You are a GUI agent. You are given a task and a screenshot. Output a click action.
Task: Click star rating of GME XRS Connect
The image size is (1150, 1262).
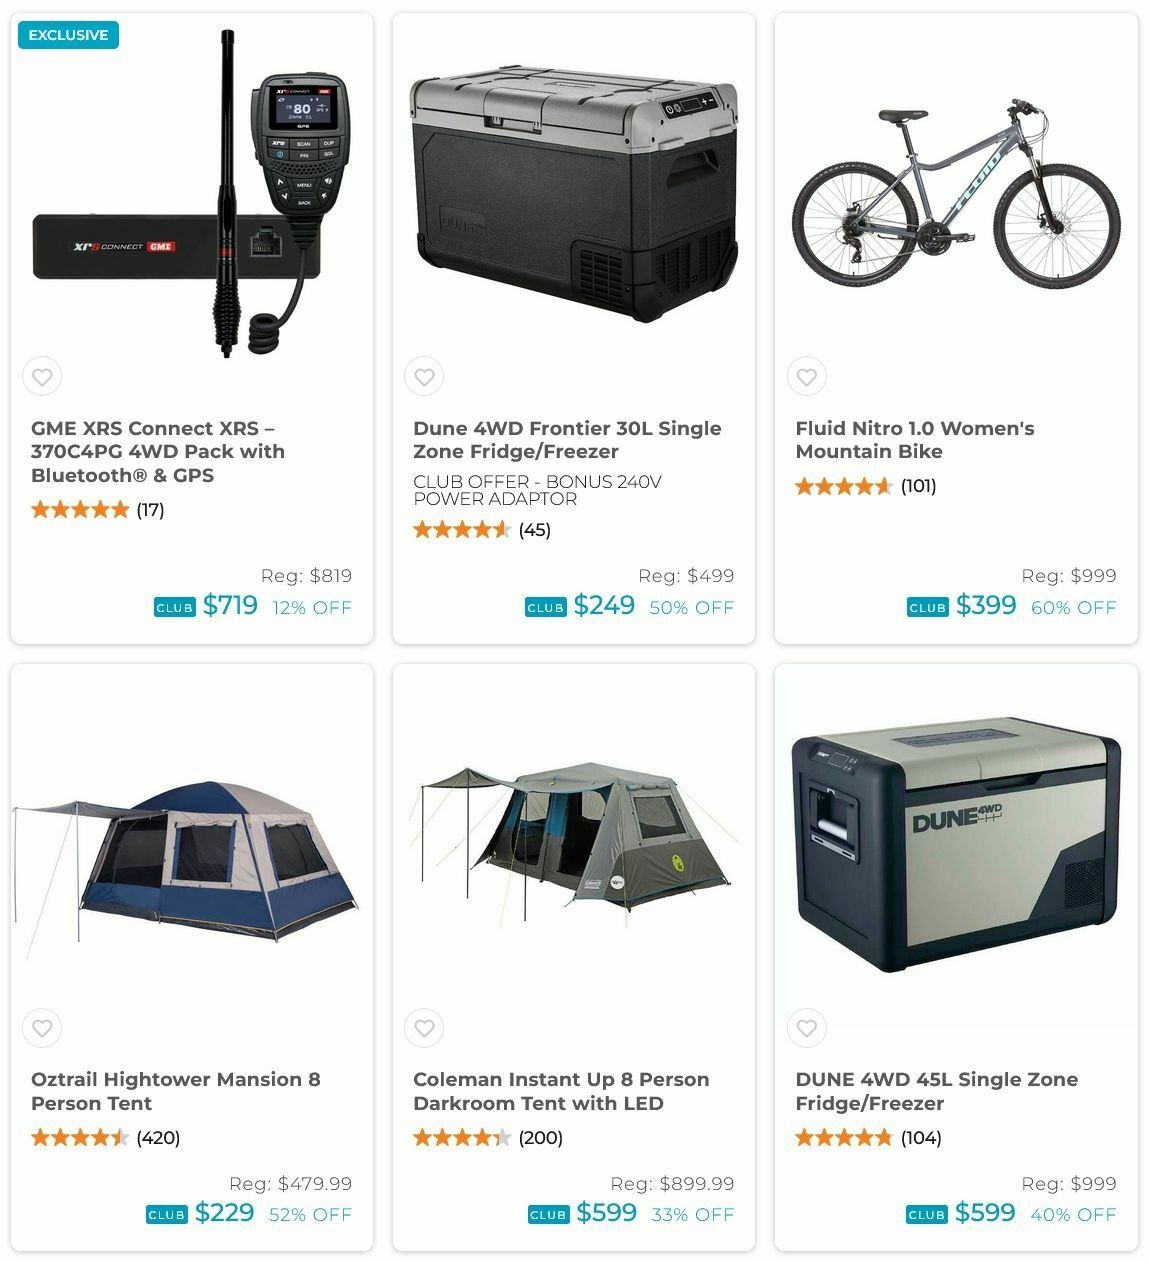[x=80, y=510]
